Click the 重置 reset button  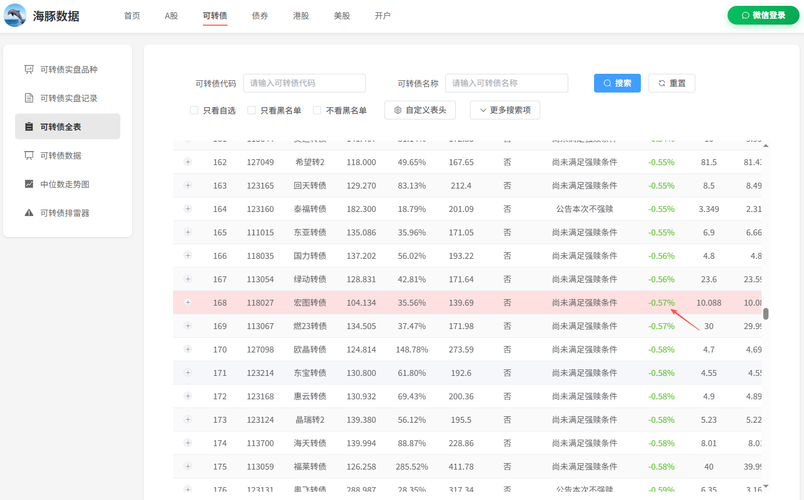(671, 83)
